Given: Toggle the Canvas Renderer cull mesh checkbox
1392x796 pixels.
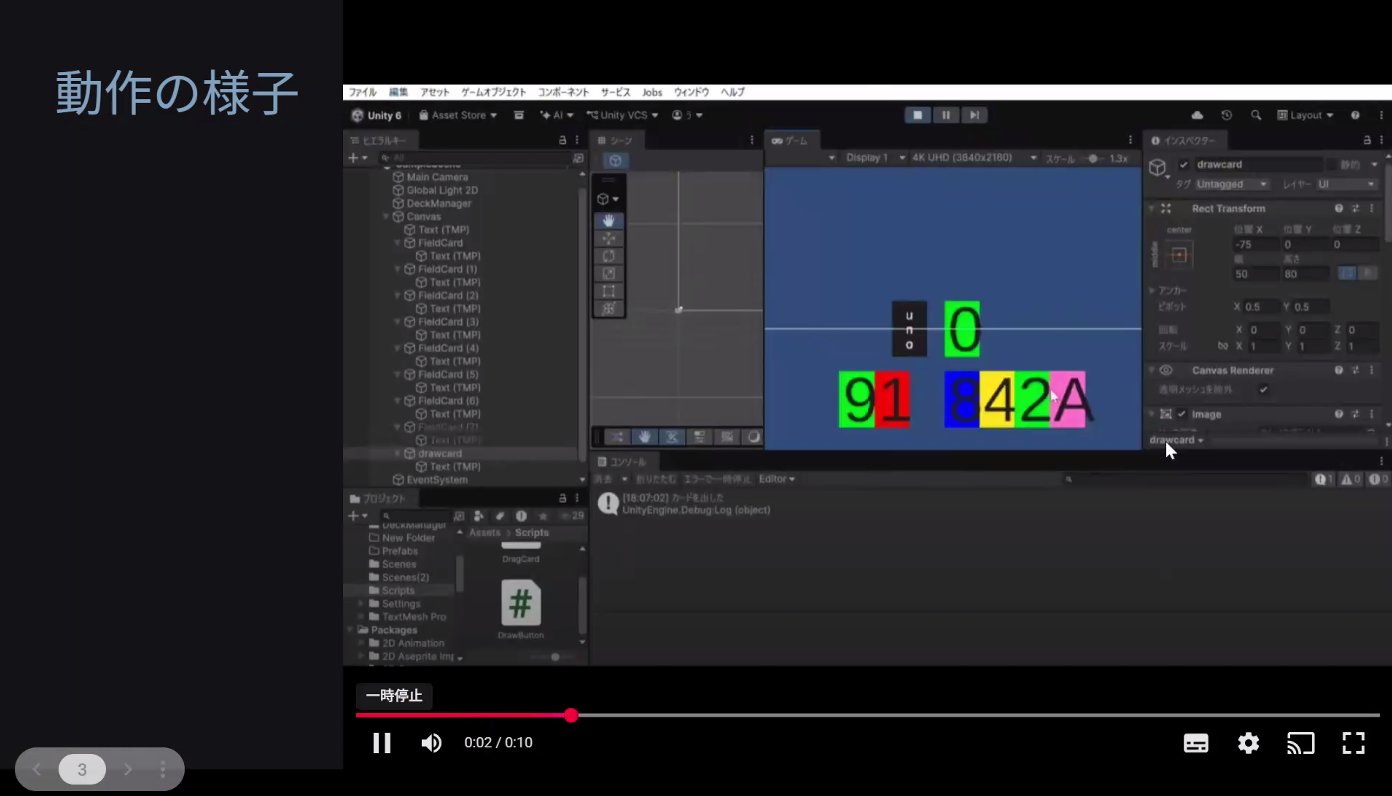Looking at the screenshot, I should (x=1263, y=389).
